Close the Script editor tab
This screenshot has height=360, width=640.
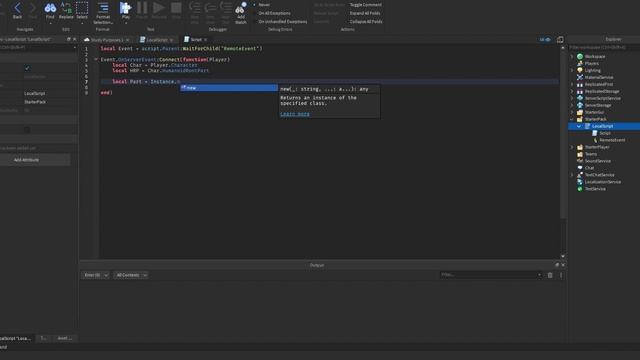[x=205, y=40]
